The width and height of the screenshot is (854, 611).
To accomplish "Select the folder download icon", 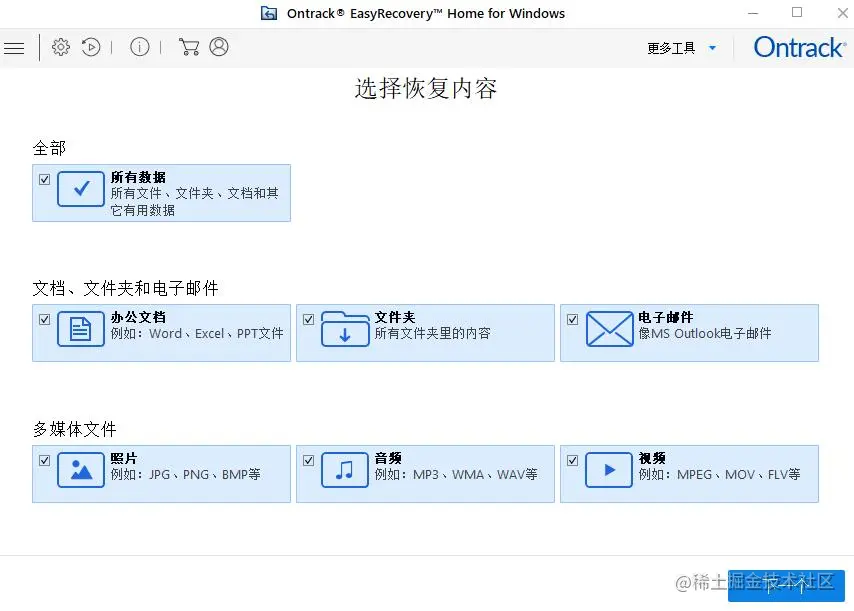I will 345,329.
